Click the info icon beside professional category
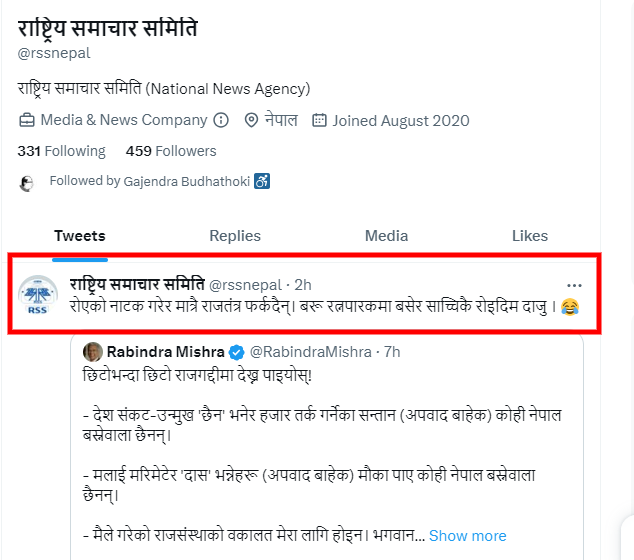This screenshot has height=560, width=634. coord(222,121)
